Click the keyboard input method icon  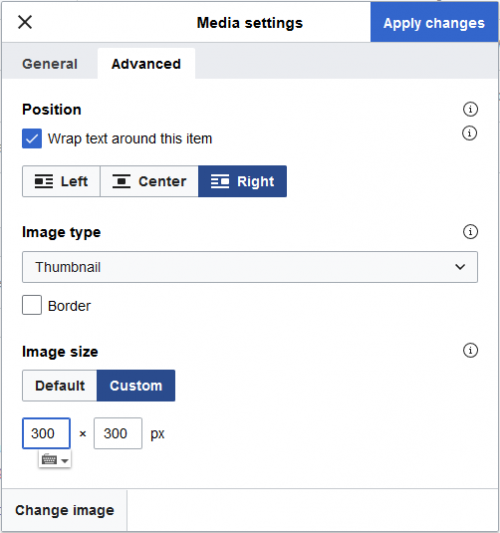click(49, 460)
